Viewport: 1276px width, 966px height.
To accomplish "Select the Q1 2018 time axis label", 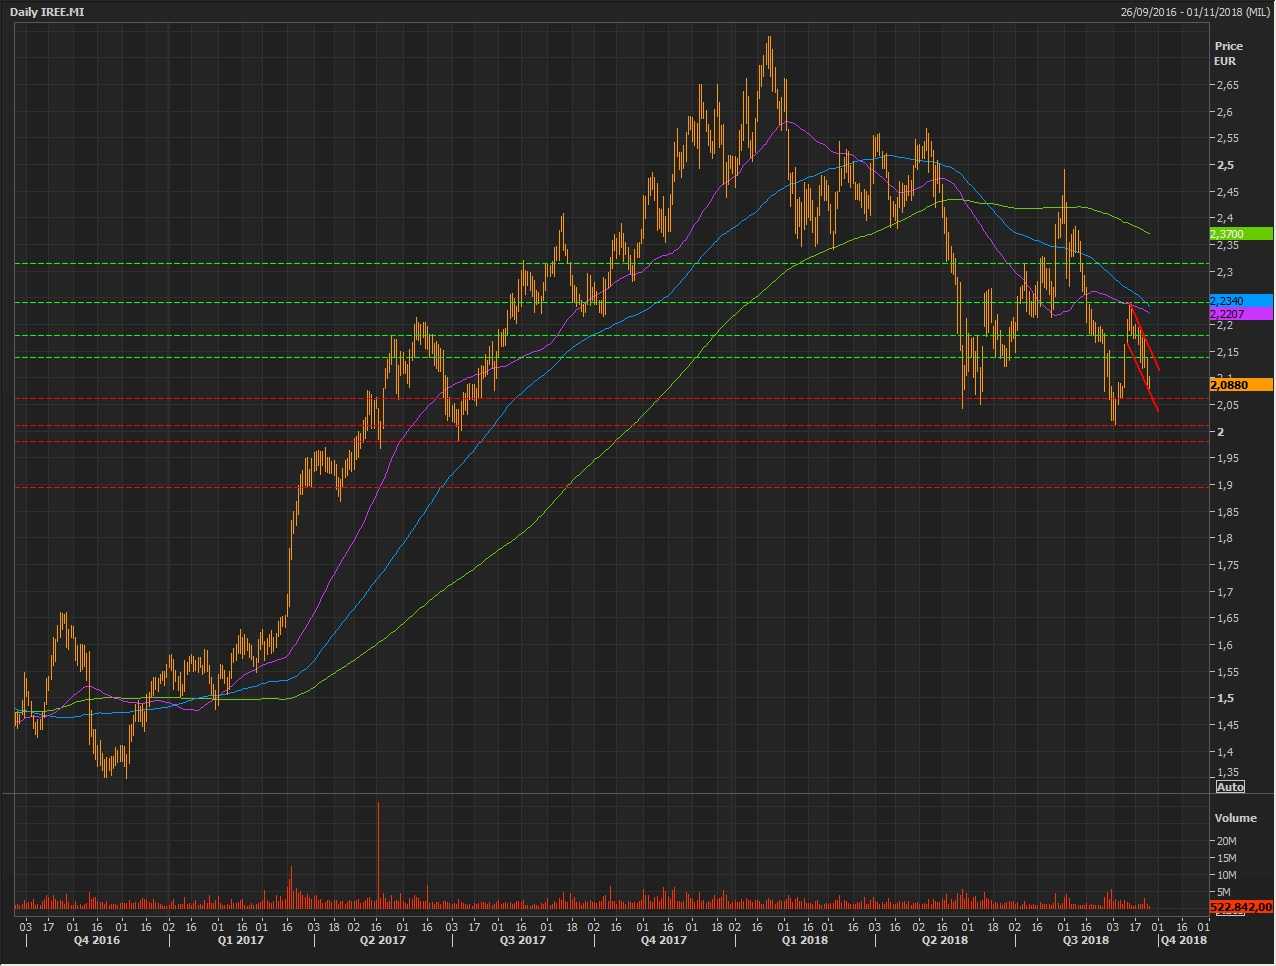I will pyautogui.click(x=804, y=940).
